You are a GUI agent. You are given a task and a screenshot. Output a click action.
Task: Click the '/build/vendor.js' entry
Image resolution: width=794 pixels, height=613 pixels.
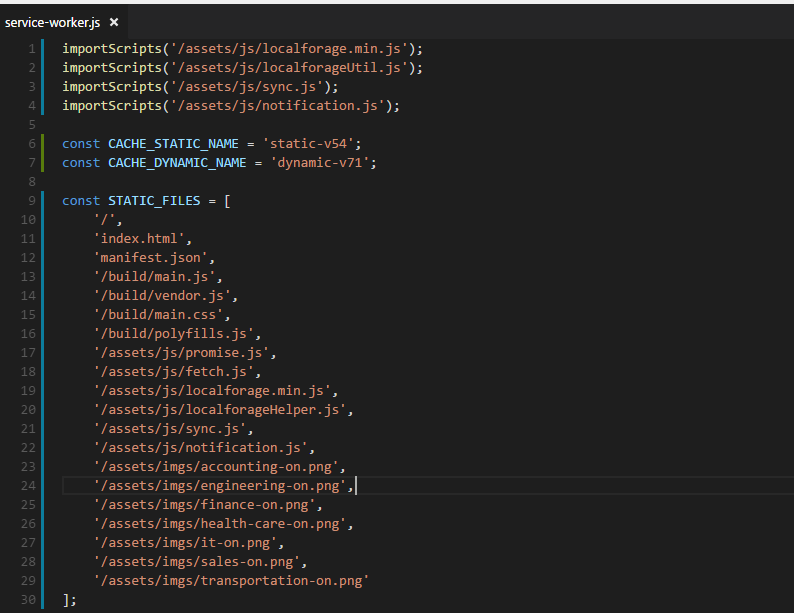tap(163, 296)
